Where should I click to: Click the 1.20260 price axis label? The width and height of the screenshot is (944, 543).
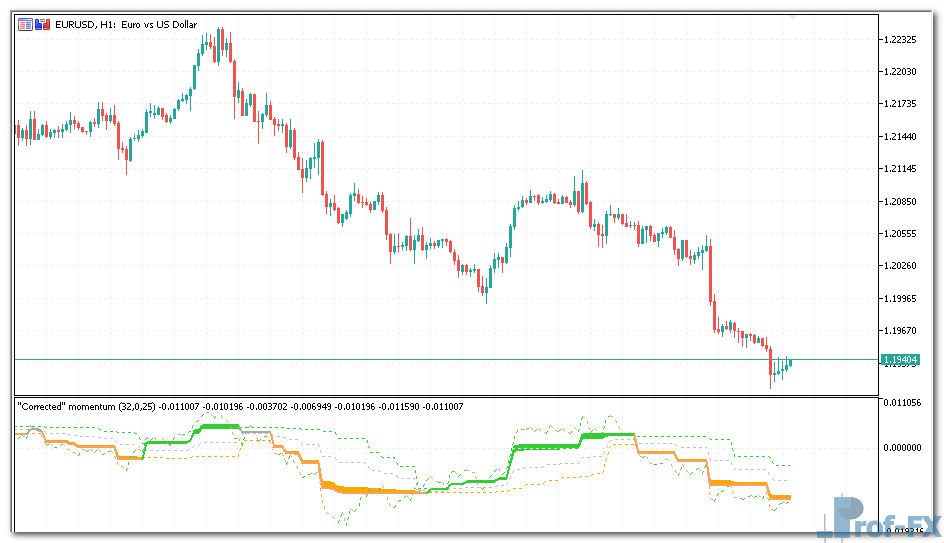(x=901, y=266)
